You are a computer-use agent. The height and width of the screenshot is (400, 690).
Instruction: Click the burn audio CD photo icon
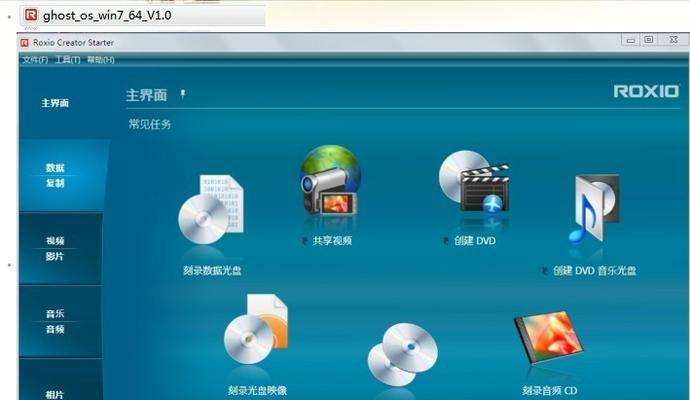(x=549, y=337)
